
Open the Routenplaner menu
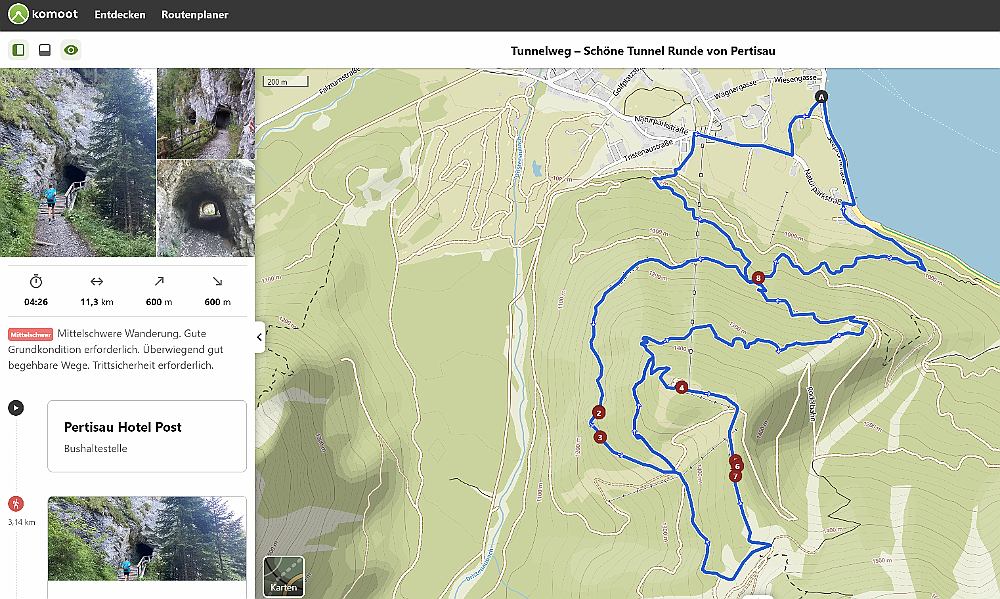[194, 15]
